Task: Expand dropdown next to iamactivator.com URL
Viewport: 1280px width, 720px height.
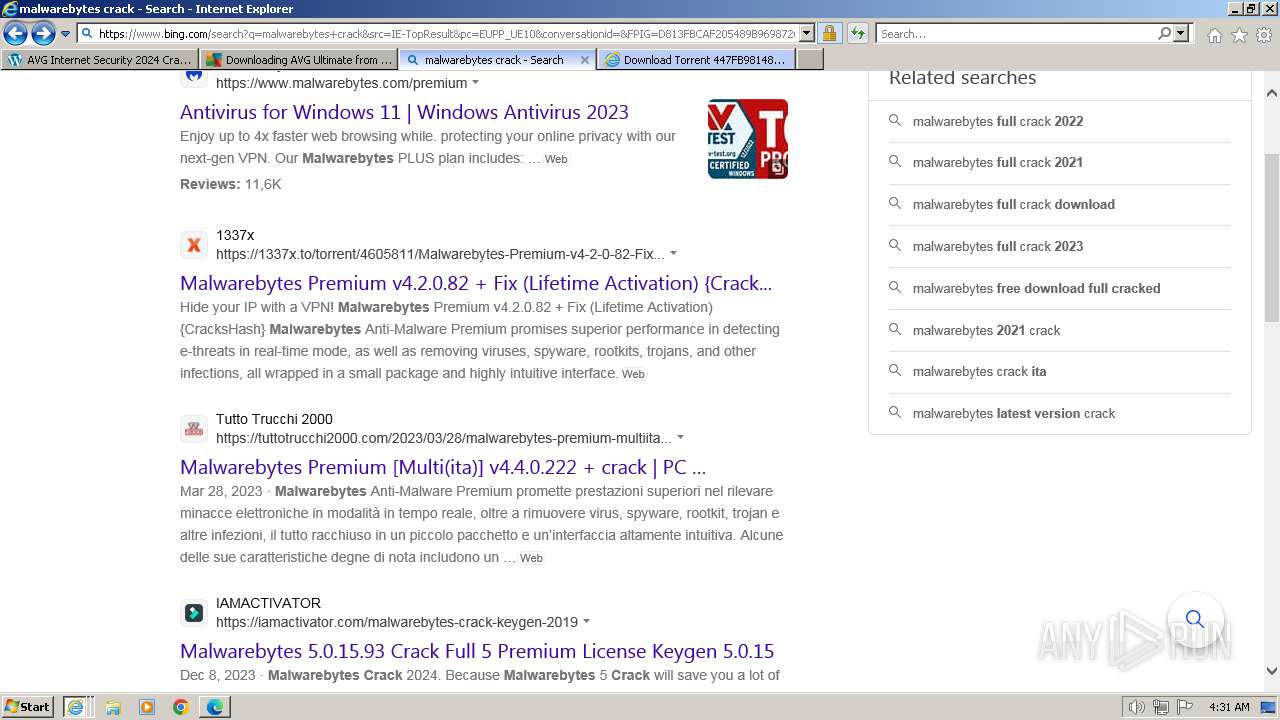Action: click(x=586, y=622)
